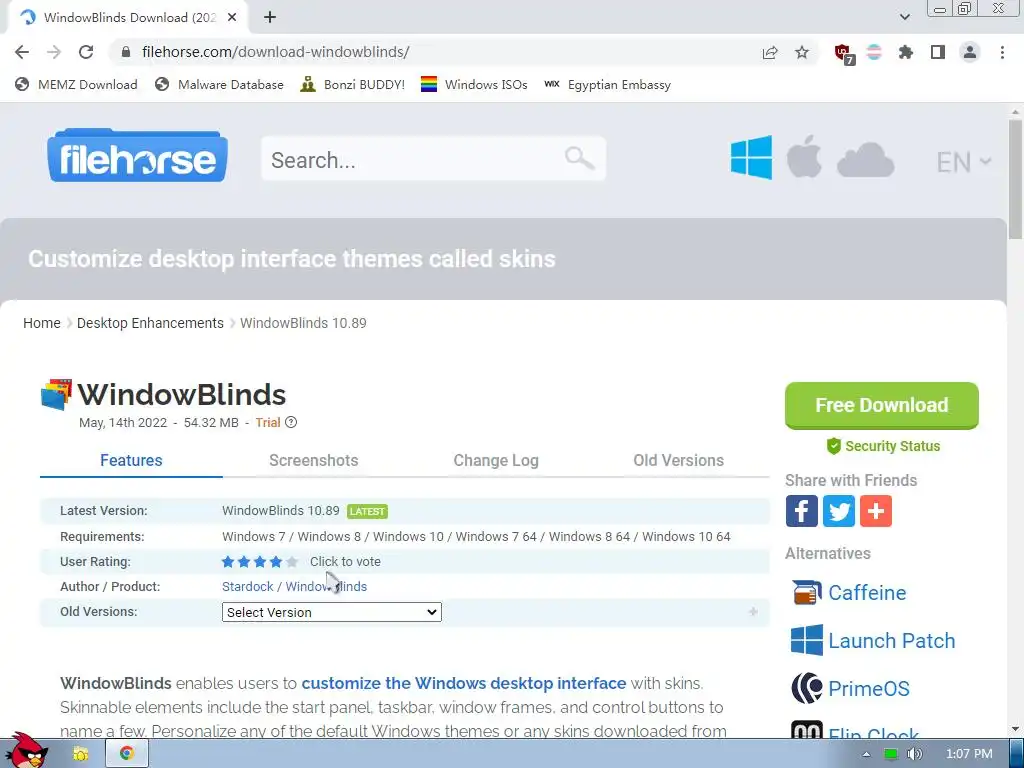The image size is (1024, 768).
Task: Select the cloud web apps icon
Action: 865,161
